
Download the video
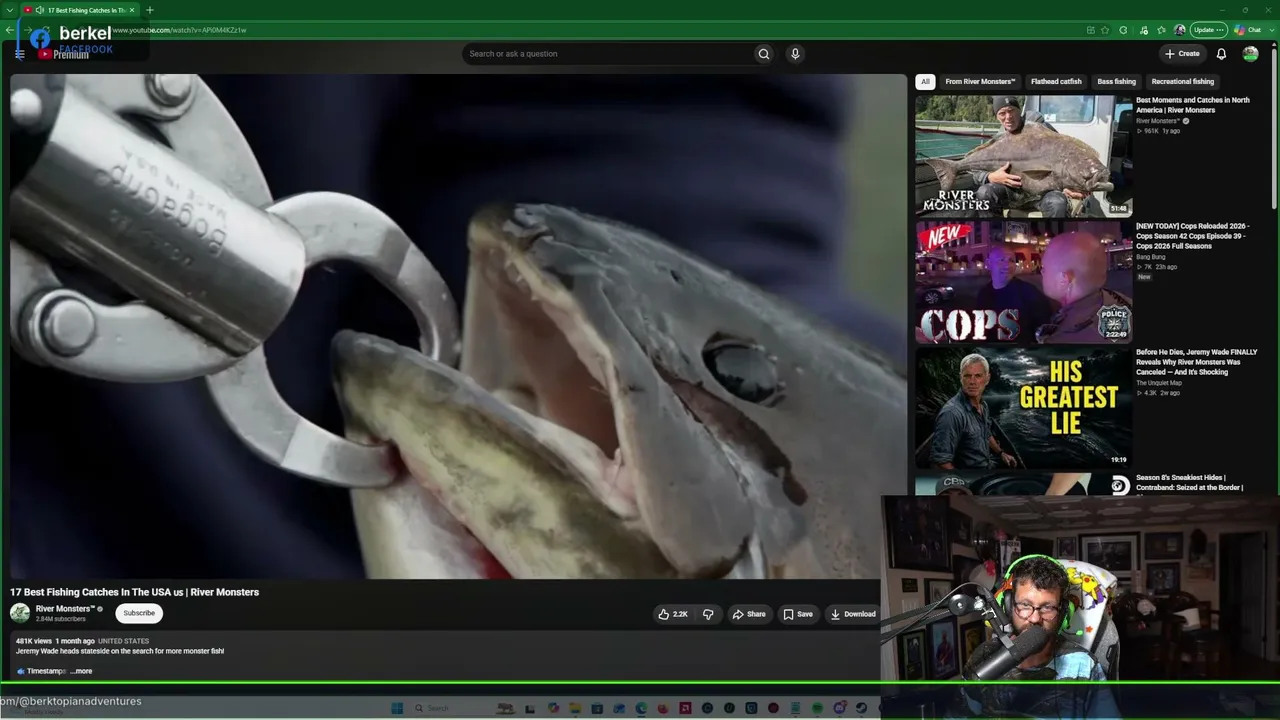pyautogui.click(x=852, y=614)
